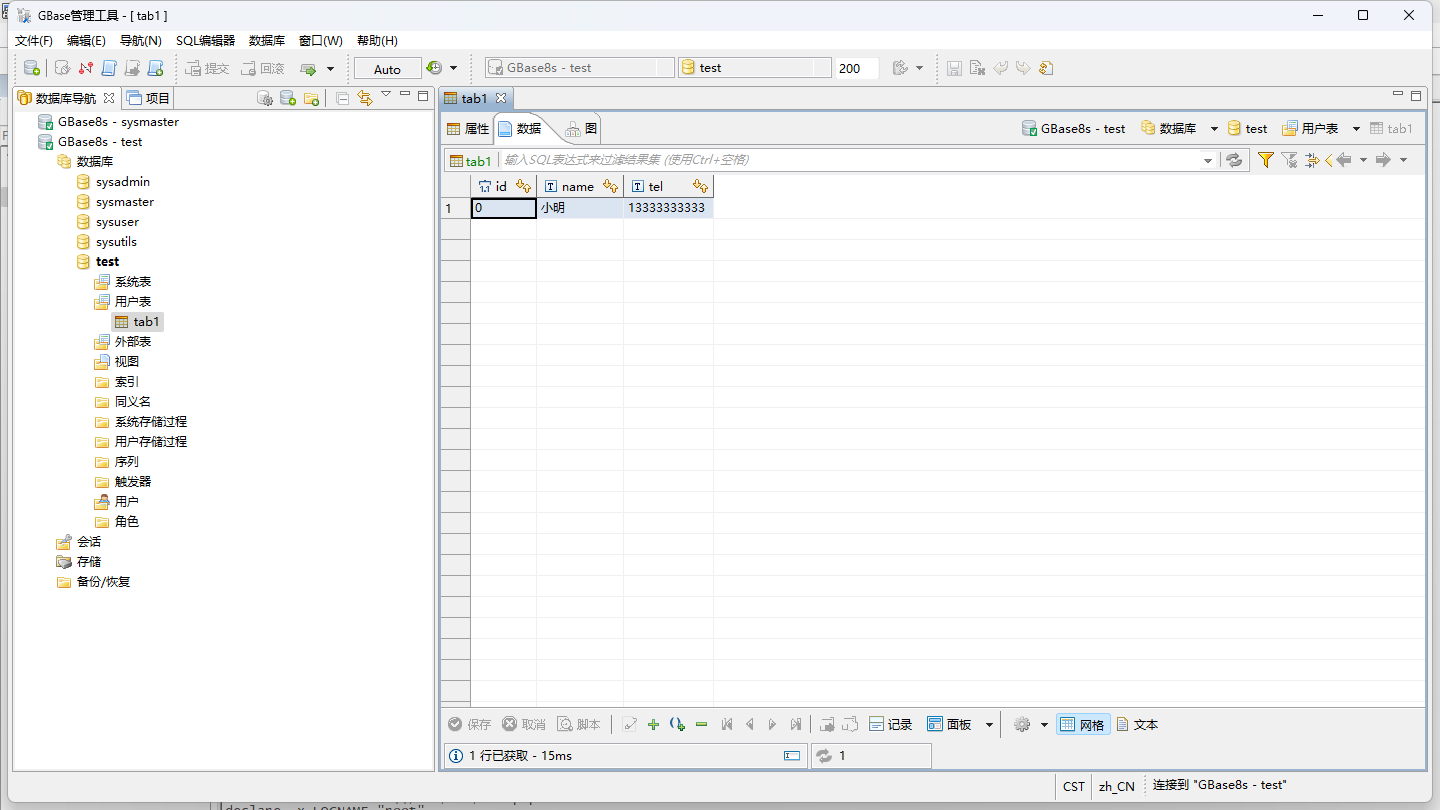The image size is (1440, 810).
Task: Open the 面板 panels dropdown arrow
Action: [990, 725]
